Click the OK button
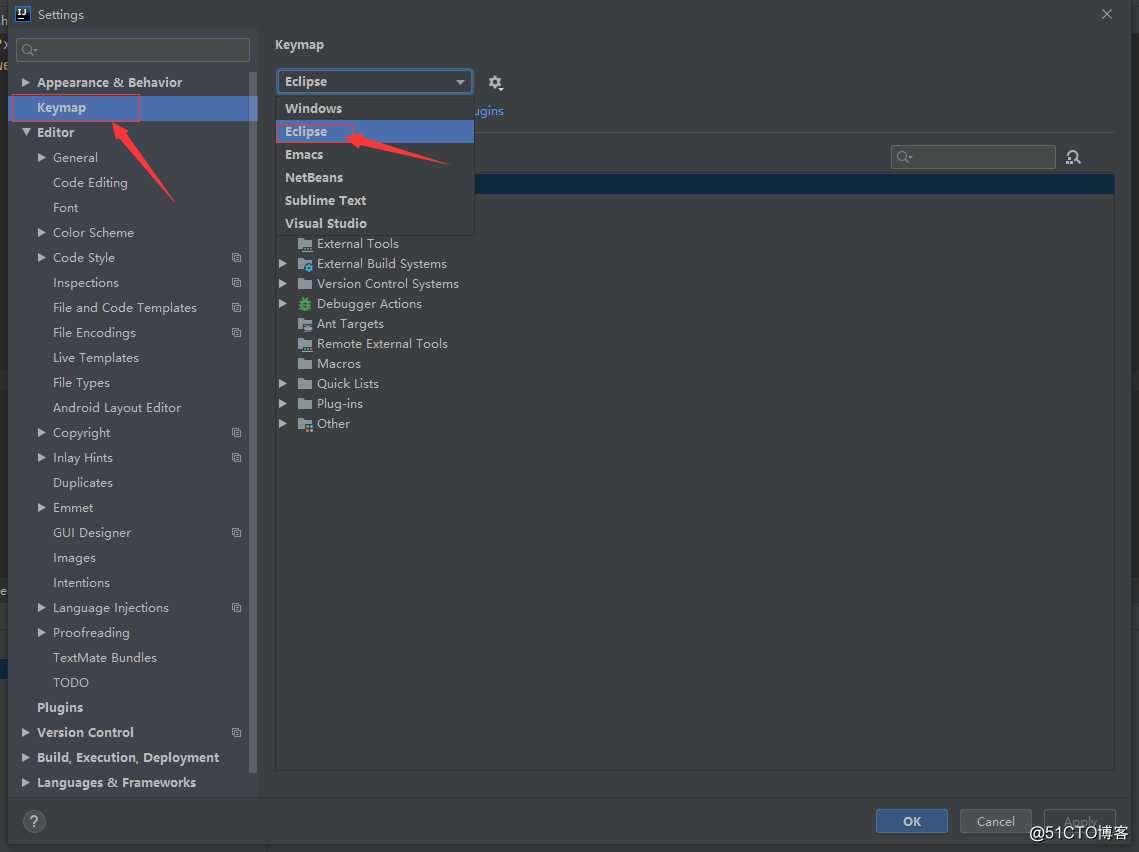1139x852 pixels. [x=912, y=821]
